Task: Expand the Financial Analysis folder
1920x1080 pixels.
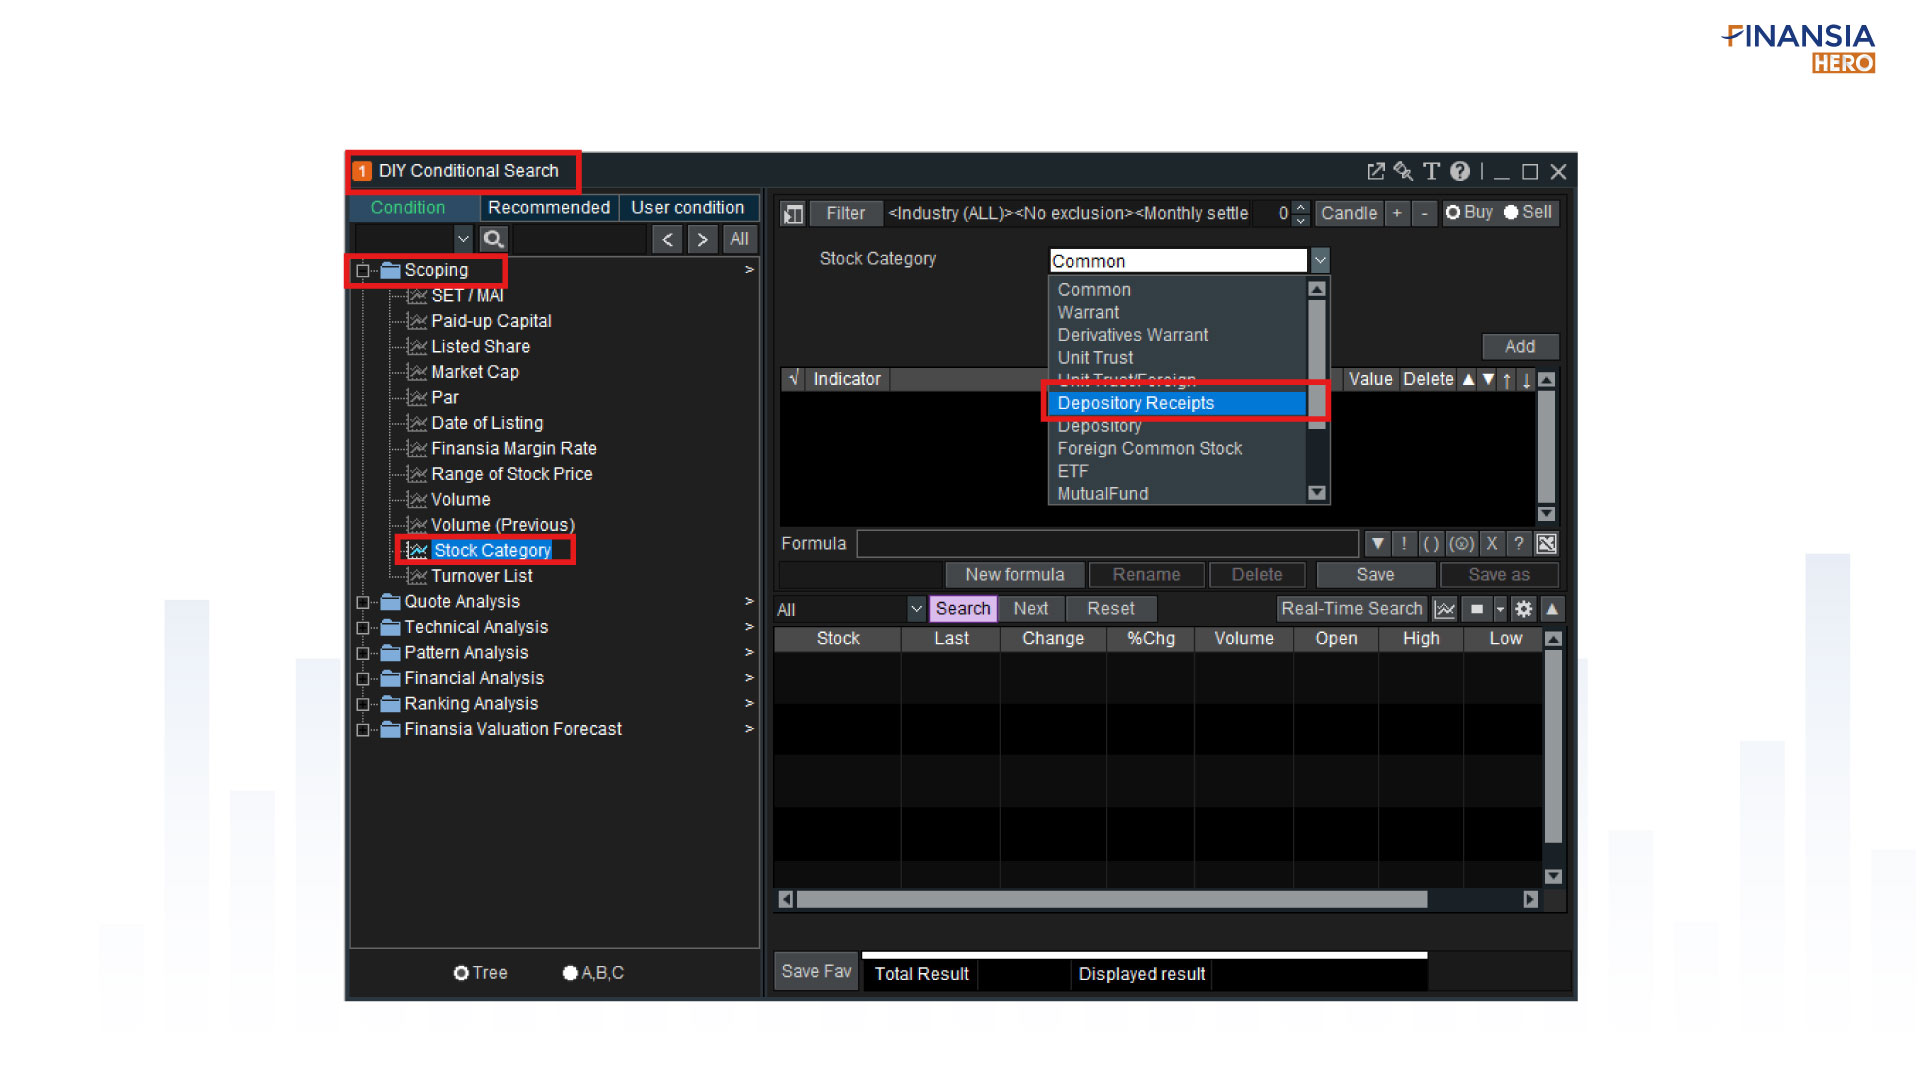Action: point(363,679)
